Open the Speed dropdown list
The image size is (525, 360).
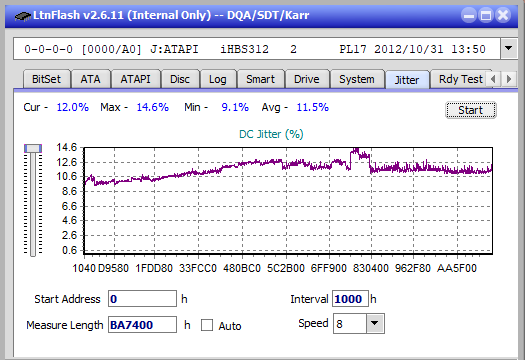point(375,323)
